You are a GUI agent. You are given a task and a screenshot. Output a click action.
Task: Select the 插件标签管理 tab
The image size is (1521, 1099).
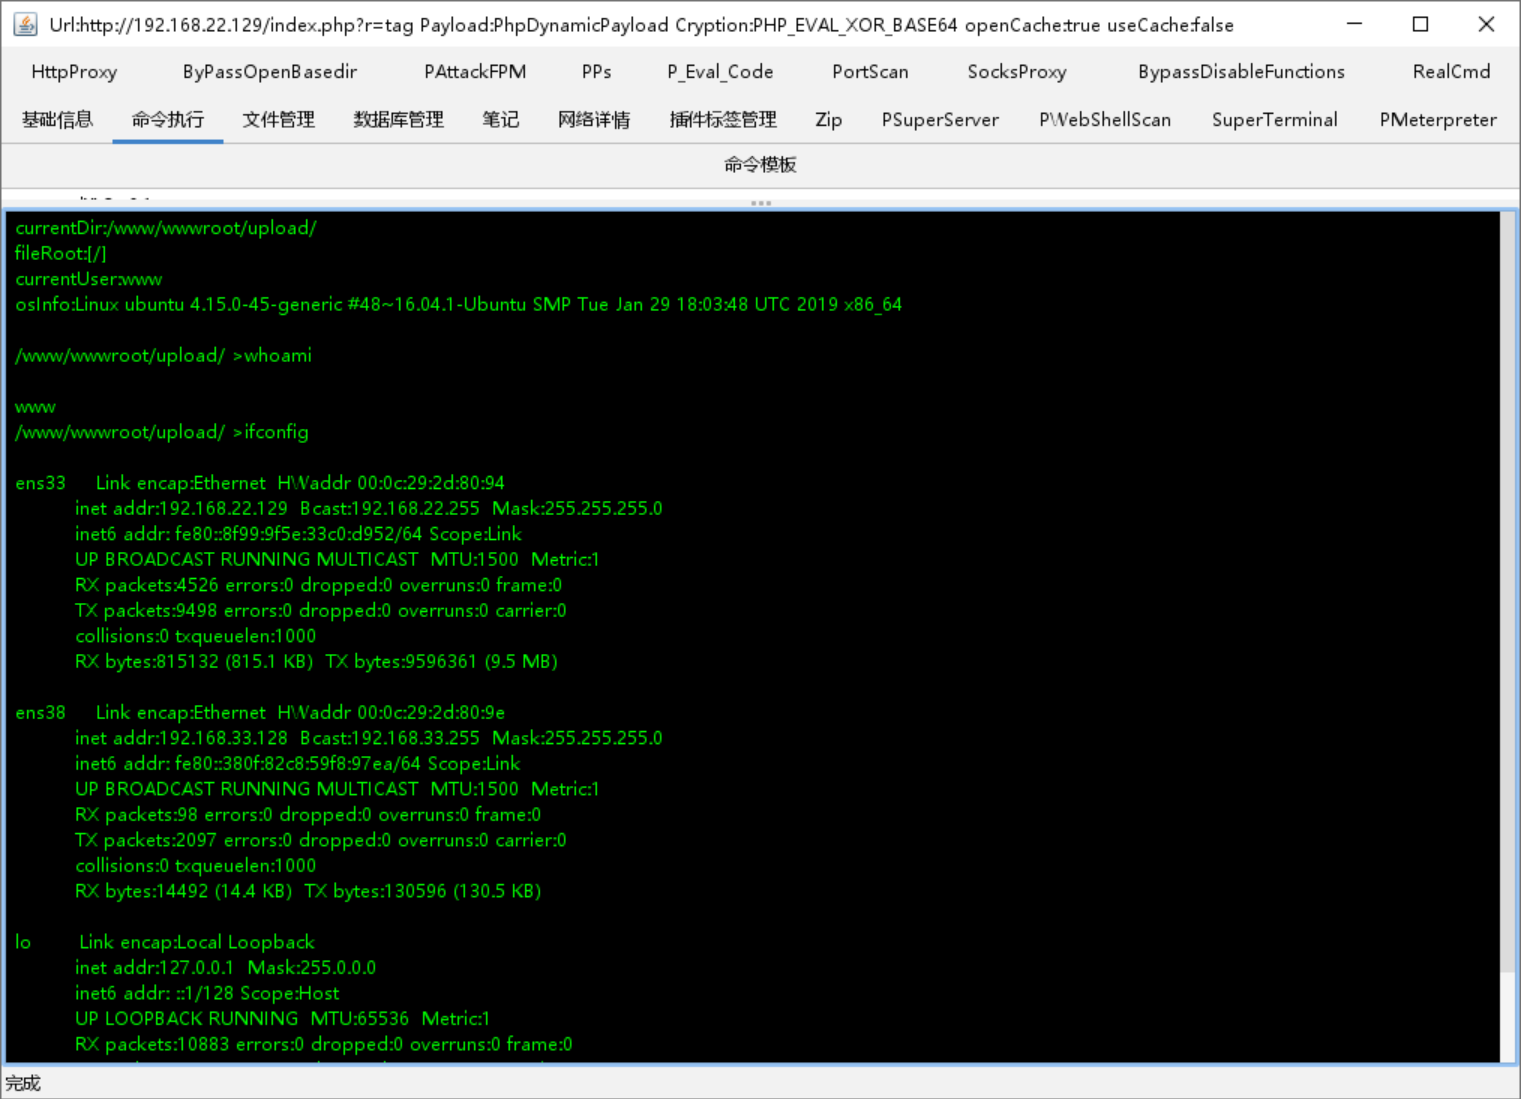point(723,120)
